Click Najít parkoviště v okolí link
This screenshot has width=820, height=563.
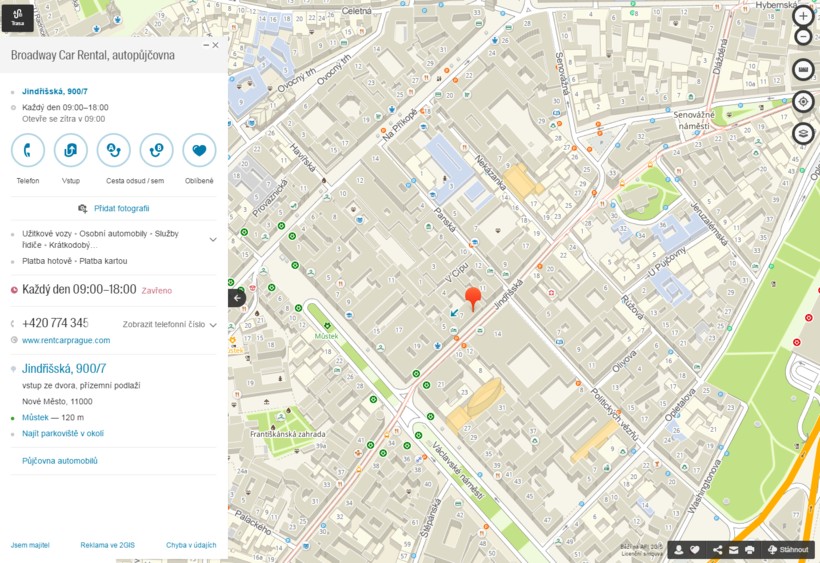tap(63, 433)
